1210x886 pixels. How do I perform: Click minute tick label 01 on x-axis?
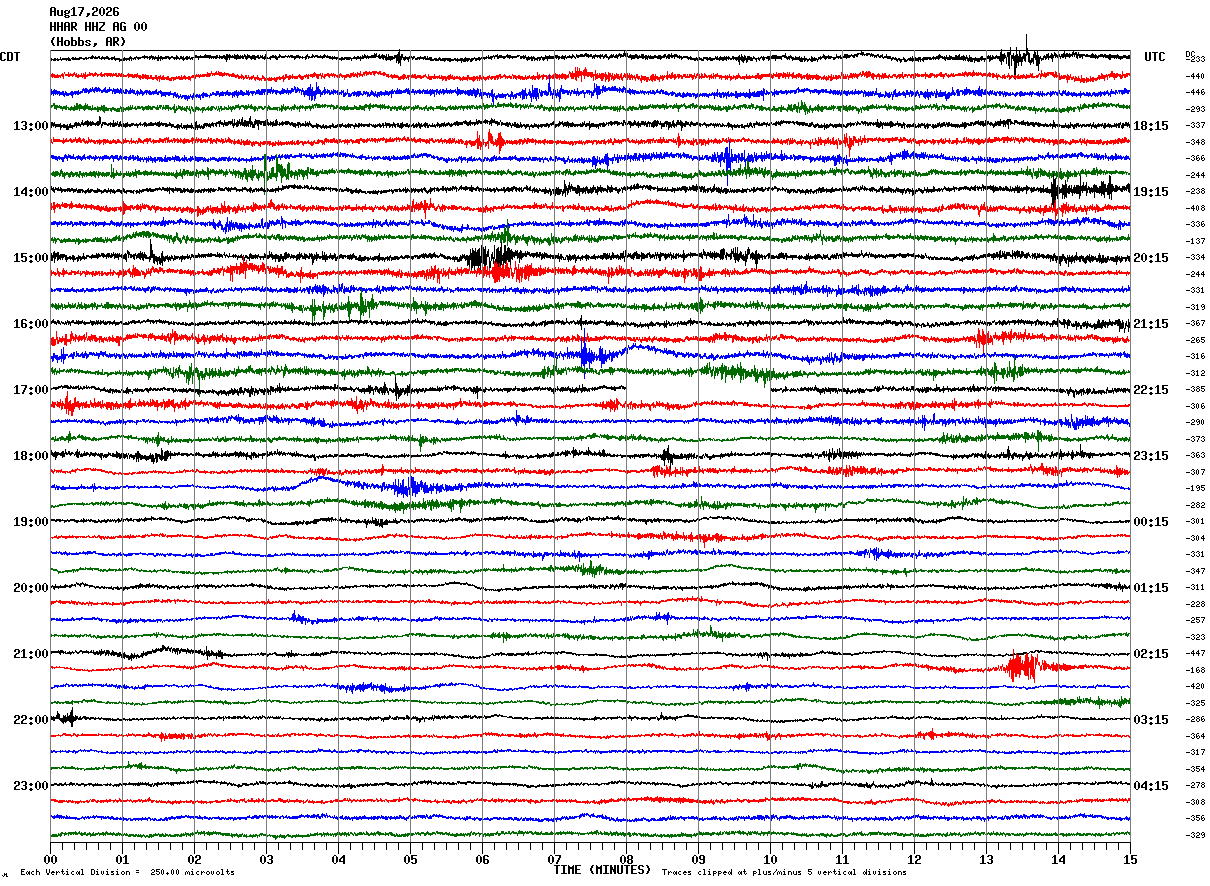(122, 859)
